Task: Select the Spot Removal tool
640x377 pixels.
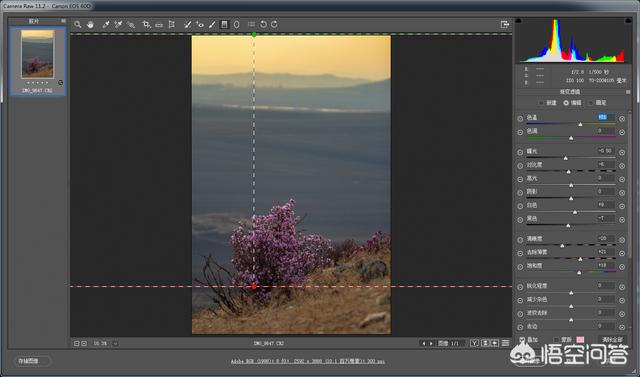Action: 187,24
